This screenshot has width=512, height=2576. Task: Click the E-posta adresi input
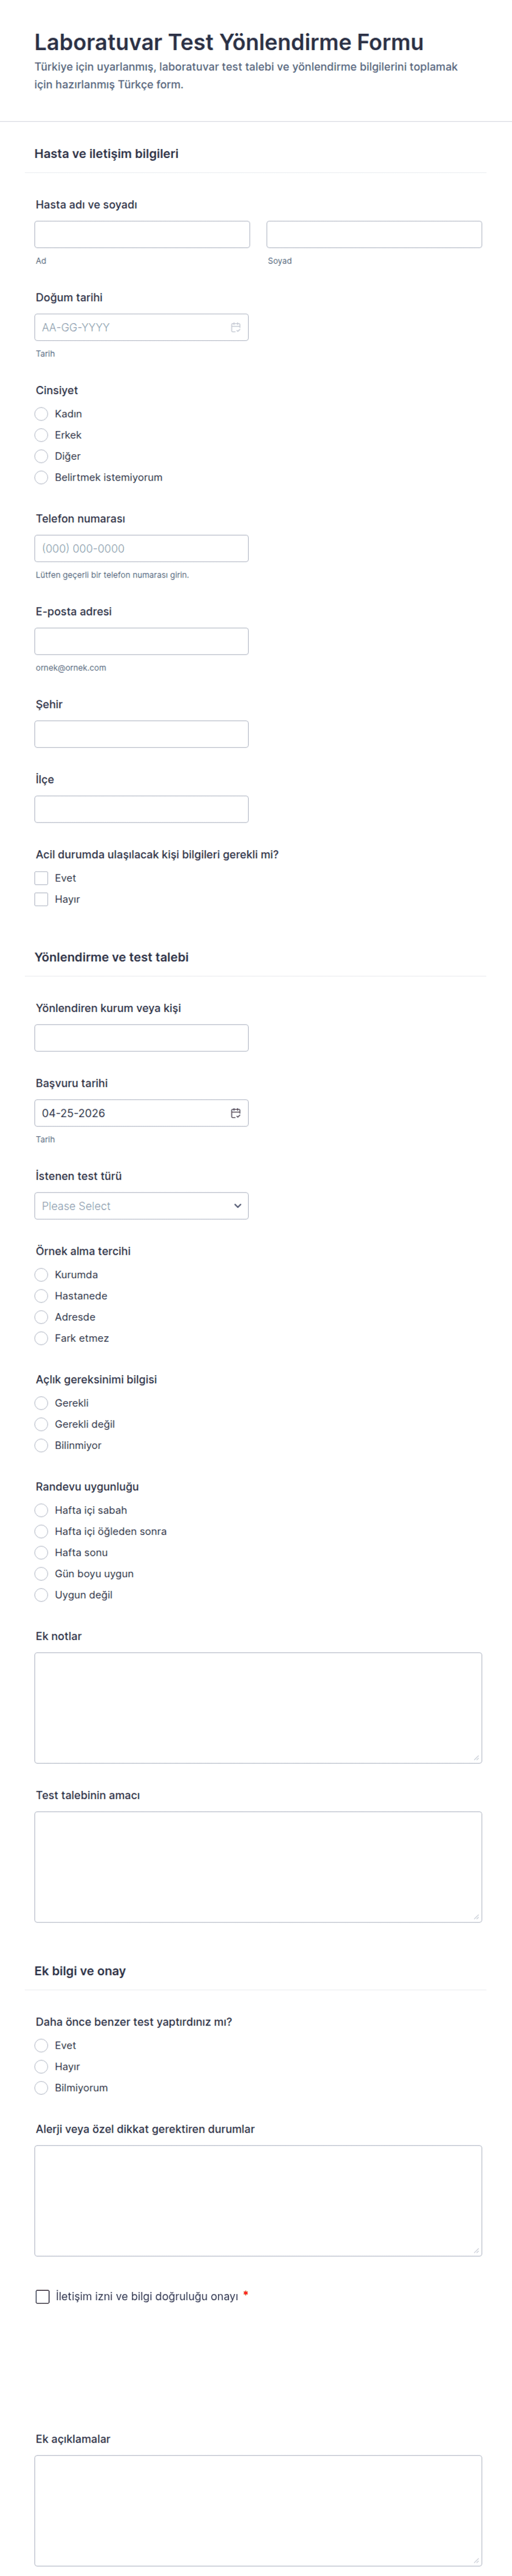141,641
